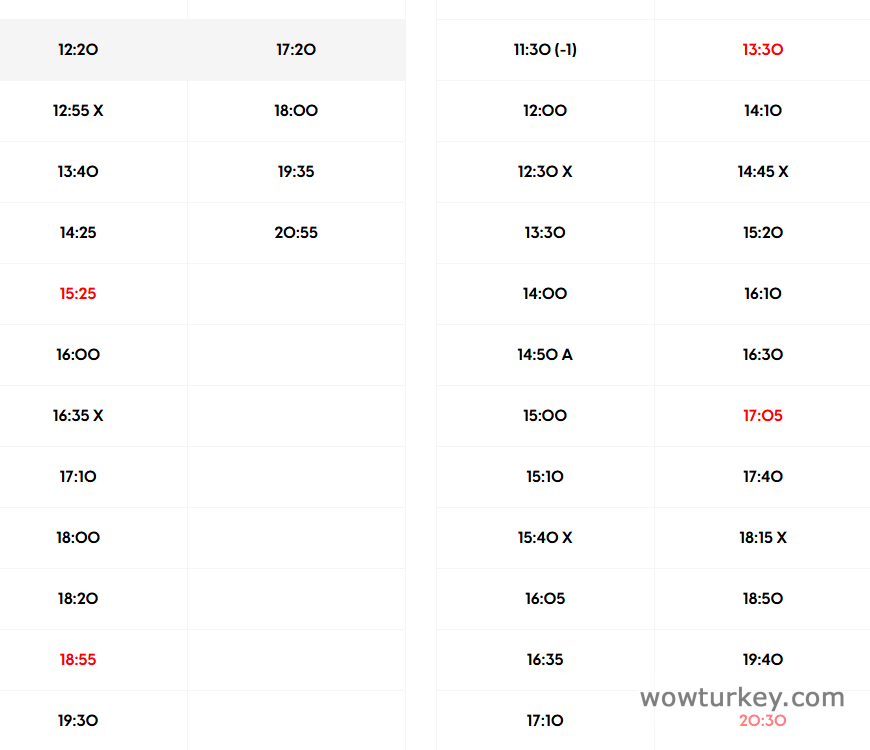Select the 19:30 time entry

coord(78,721)
